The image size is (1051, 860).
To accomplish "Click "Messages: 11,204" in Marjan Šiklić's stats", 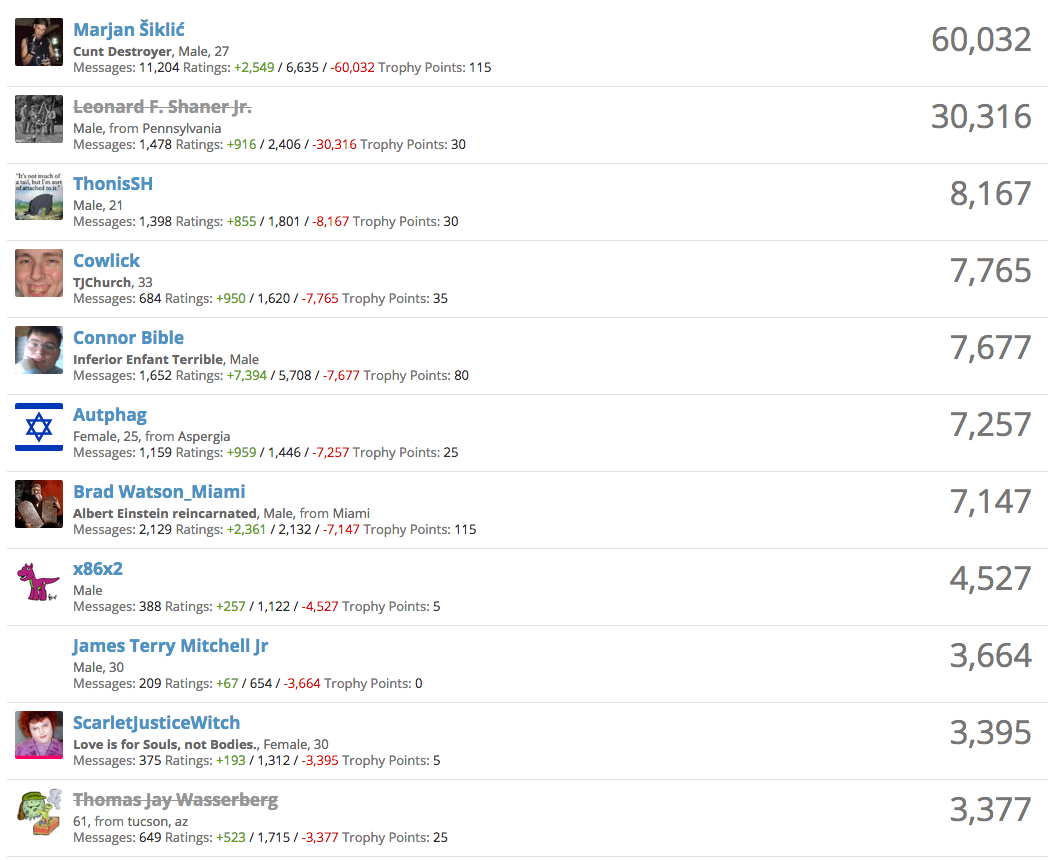I will click(x=126, y=68).
